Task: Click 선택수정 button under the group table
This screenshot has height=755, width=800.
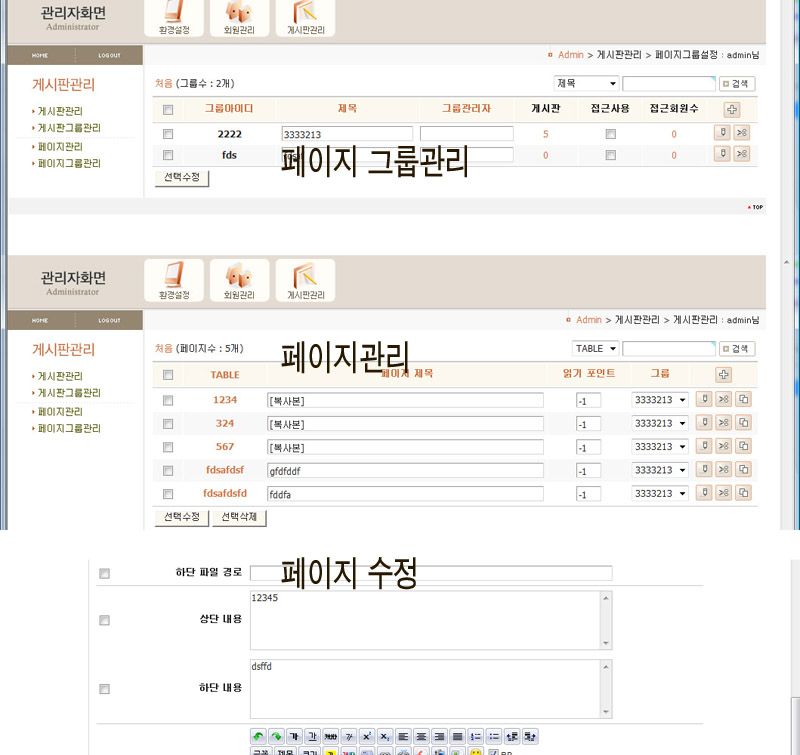Action: click(x=182, y=178)
